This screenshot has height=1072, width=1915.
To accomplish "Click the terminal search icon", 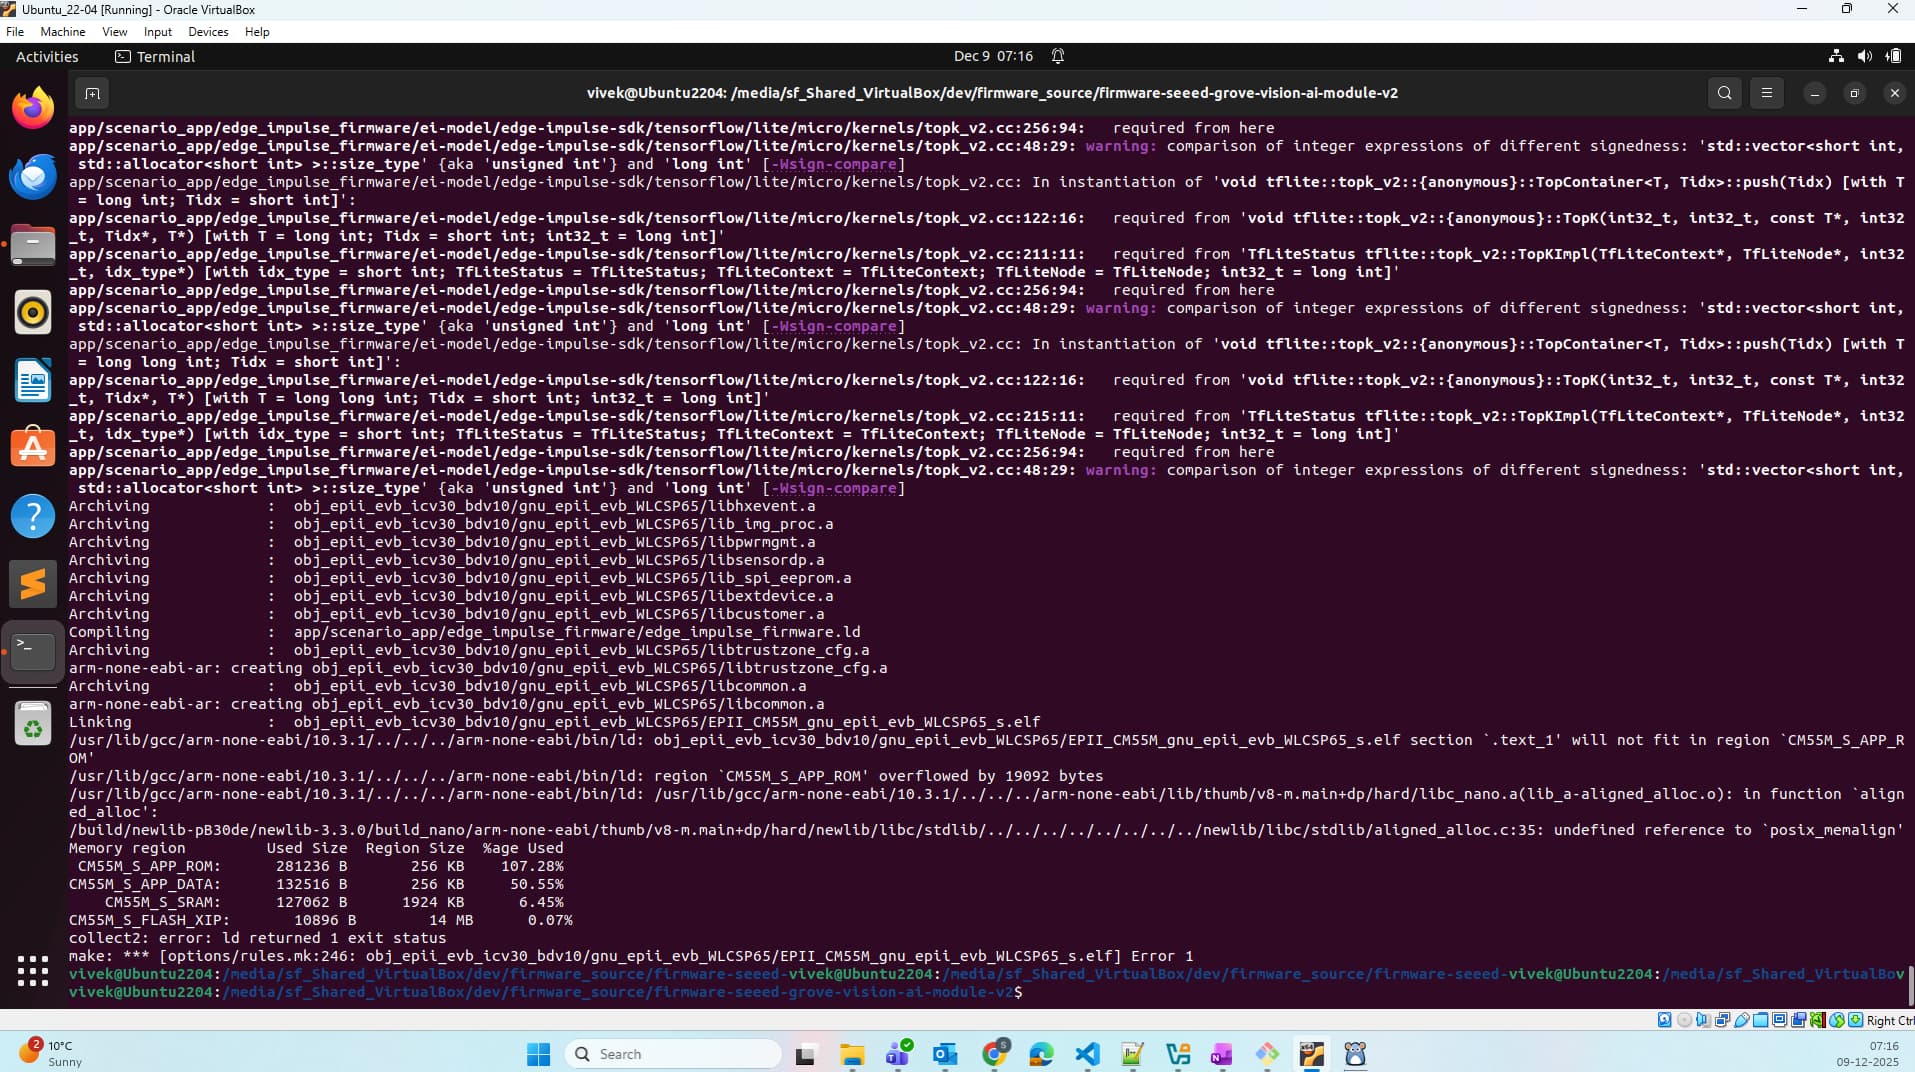I will click(1724, 93).
